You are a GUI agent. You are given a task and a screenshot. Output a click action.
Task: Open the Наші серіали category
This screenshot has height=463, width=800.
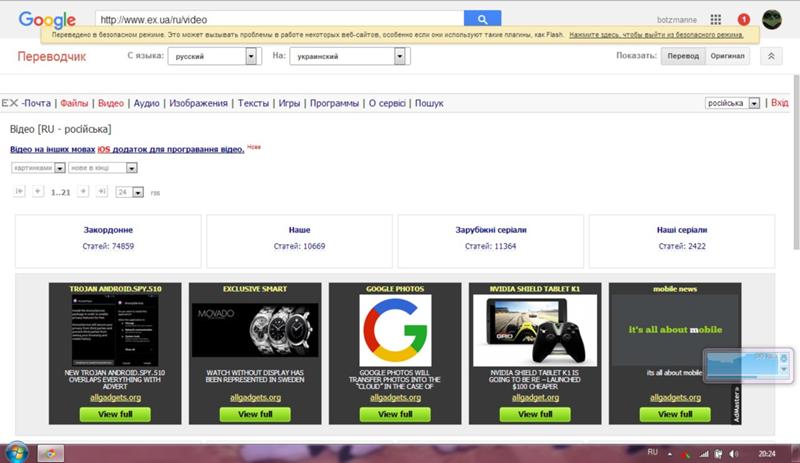682,230
